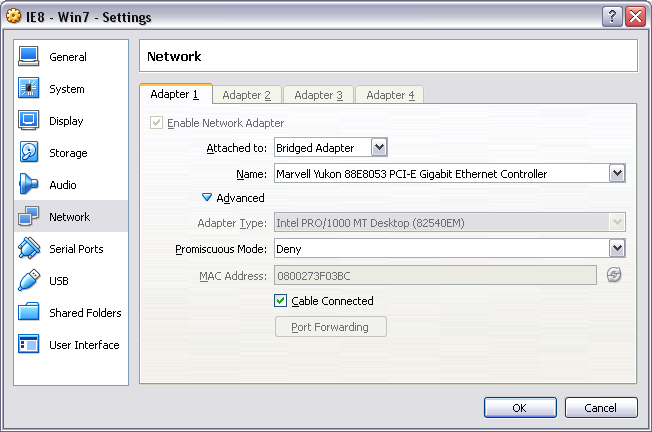Image resolution: width=652 pixels, height=432 pixels.
Task: Open the Attached to dropdown
Action: click(x=378, y=148)
